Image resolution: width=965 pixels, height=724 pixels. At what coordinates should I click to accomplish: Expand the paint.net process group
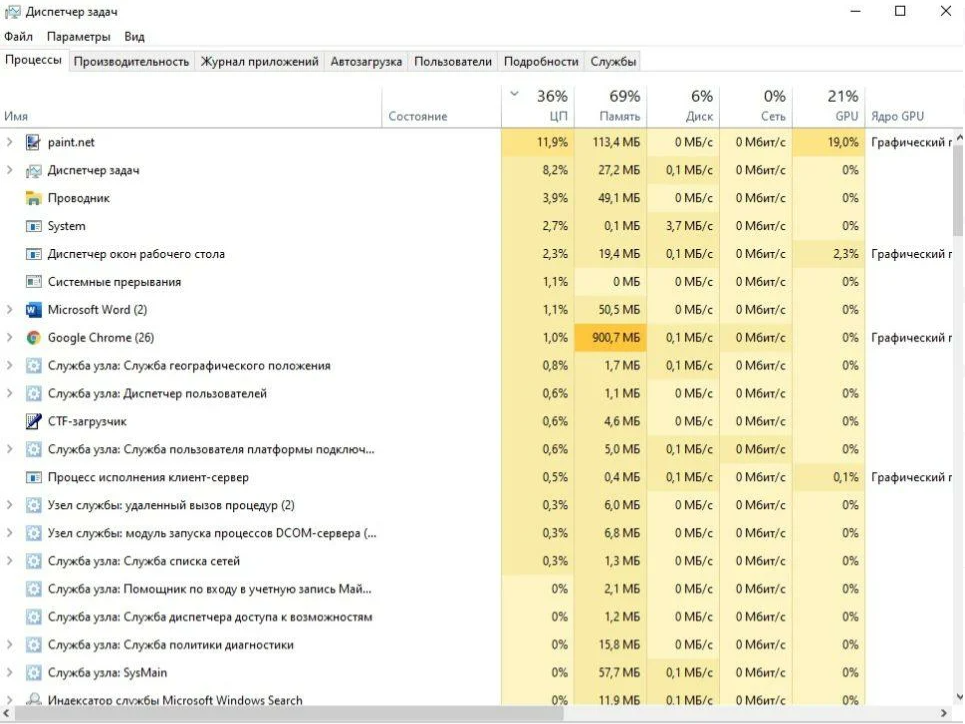(x=9, y=142)
